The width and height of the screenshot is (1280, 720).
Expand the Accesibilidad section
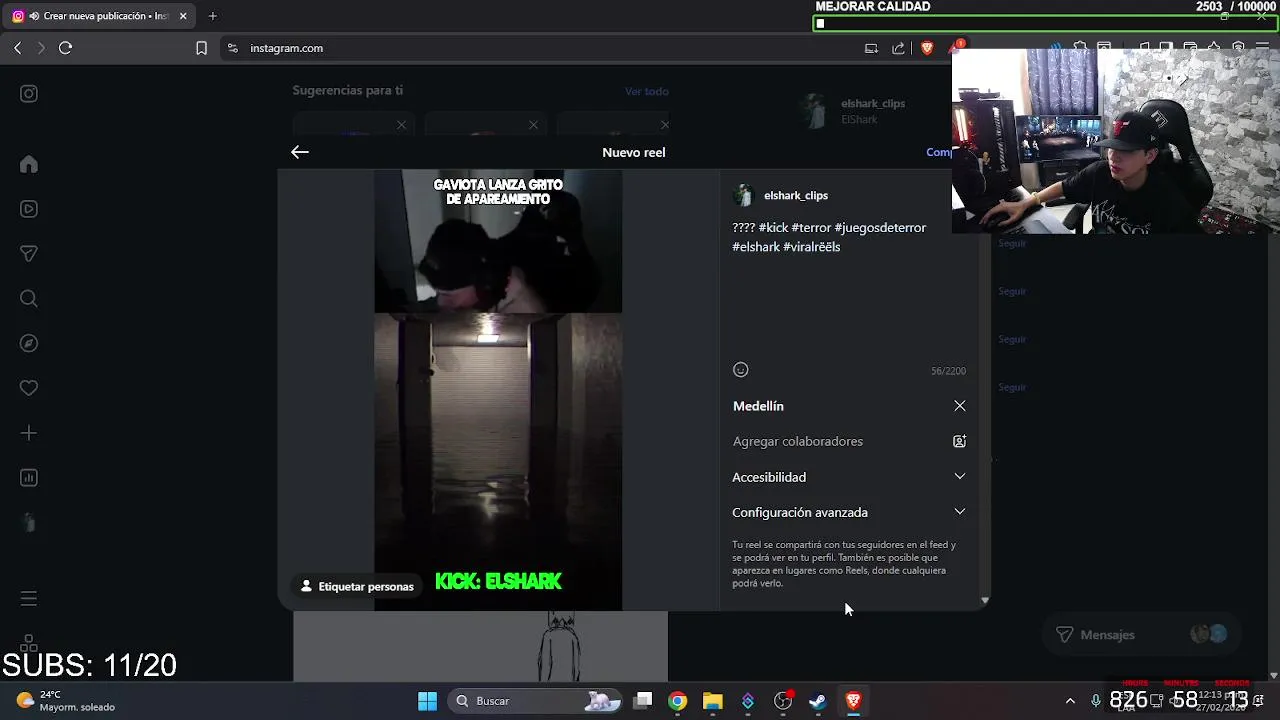point(849,477)
